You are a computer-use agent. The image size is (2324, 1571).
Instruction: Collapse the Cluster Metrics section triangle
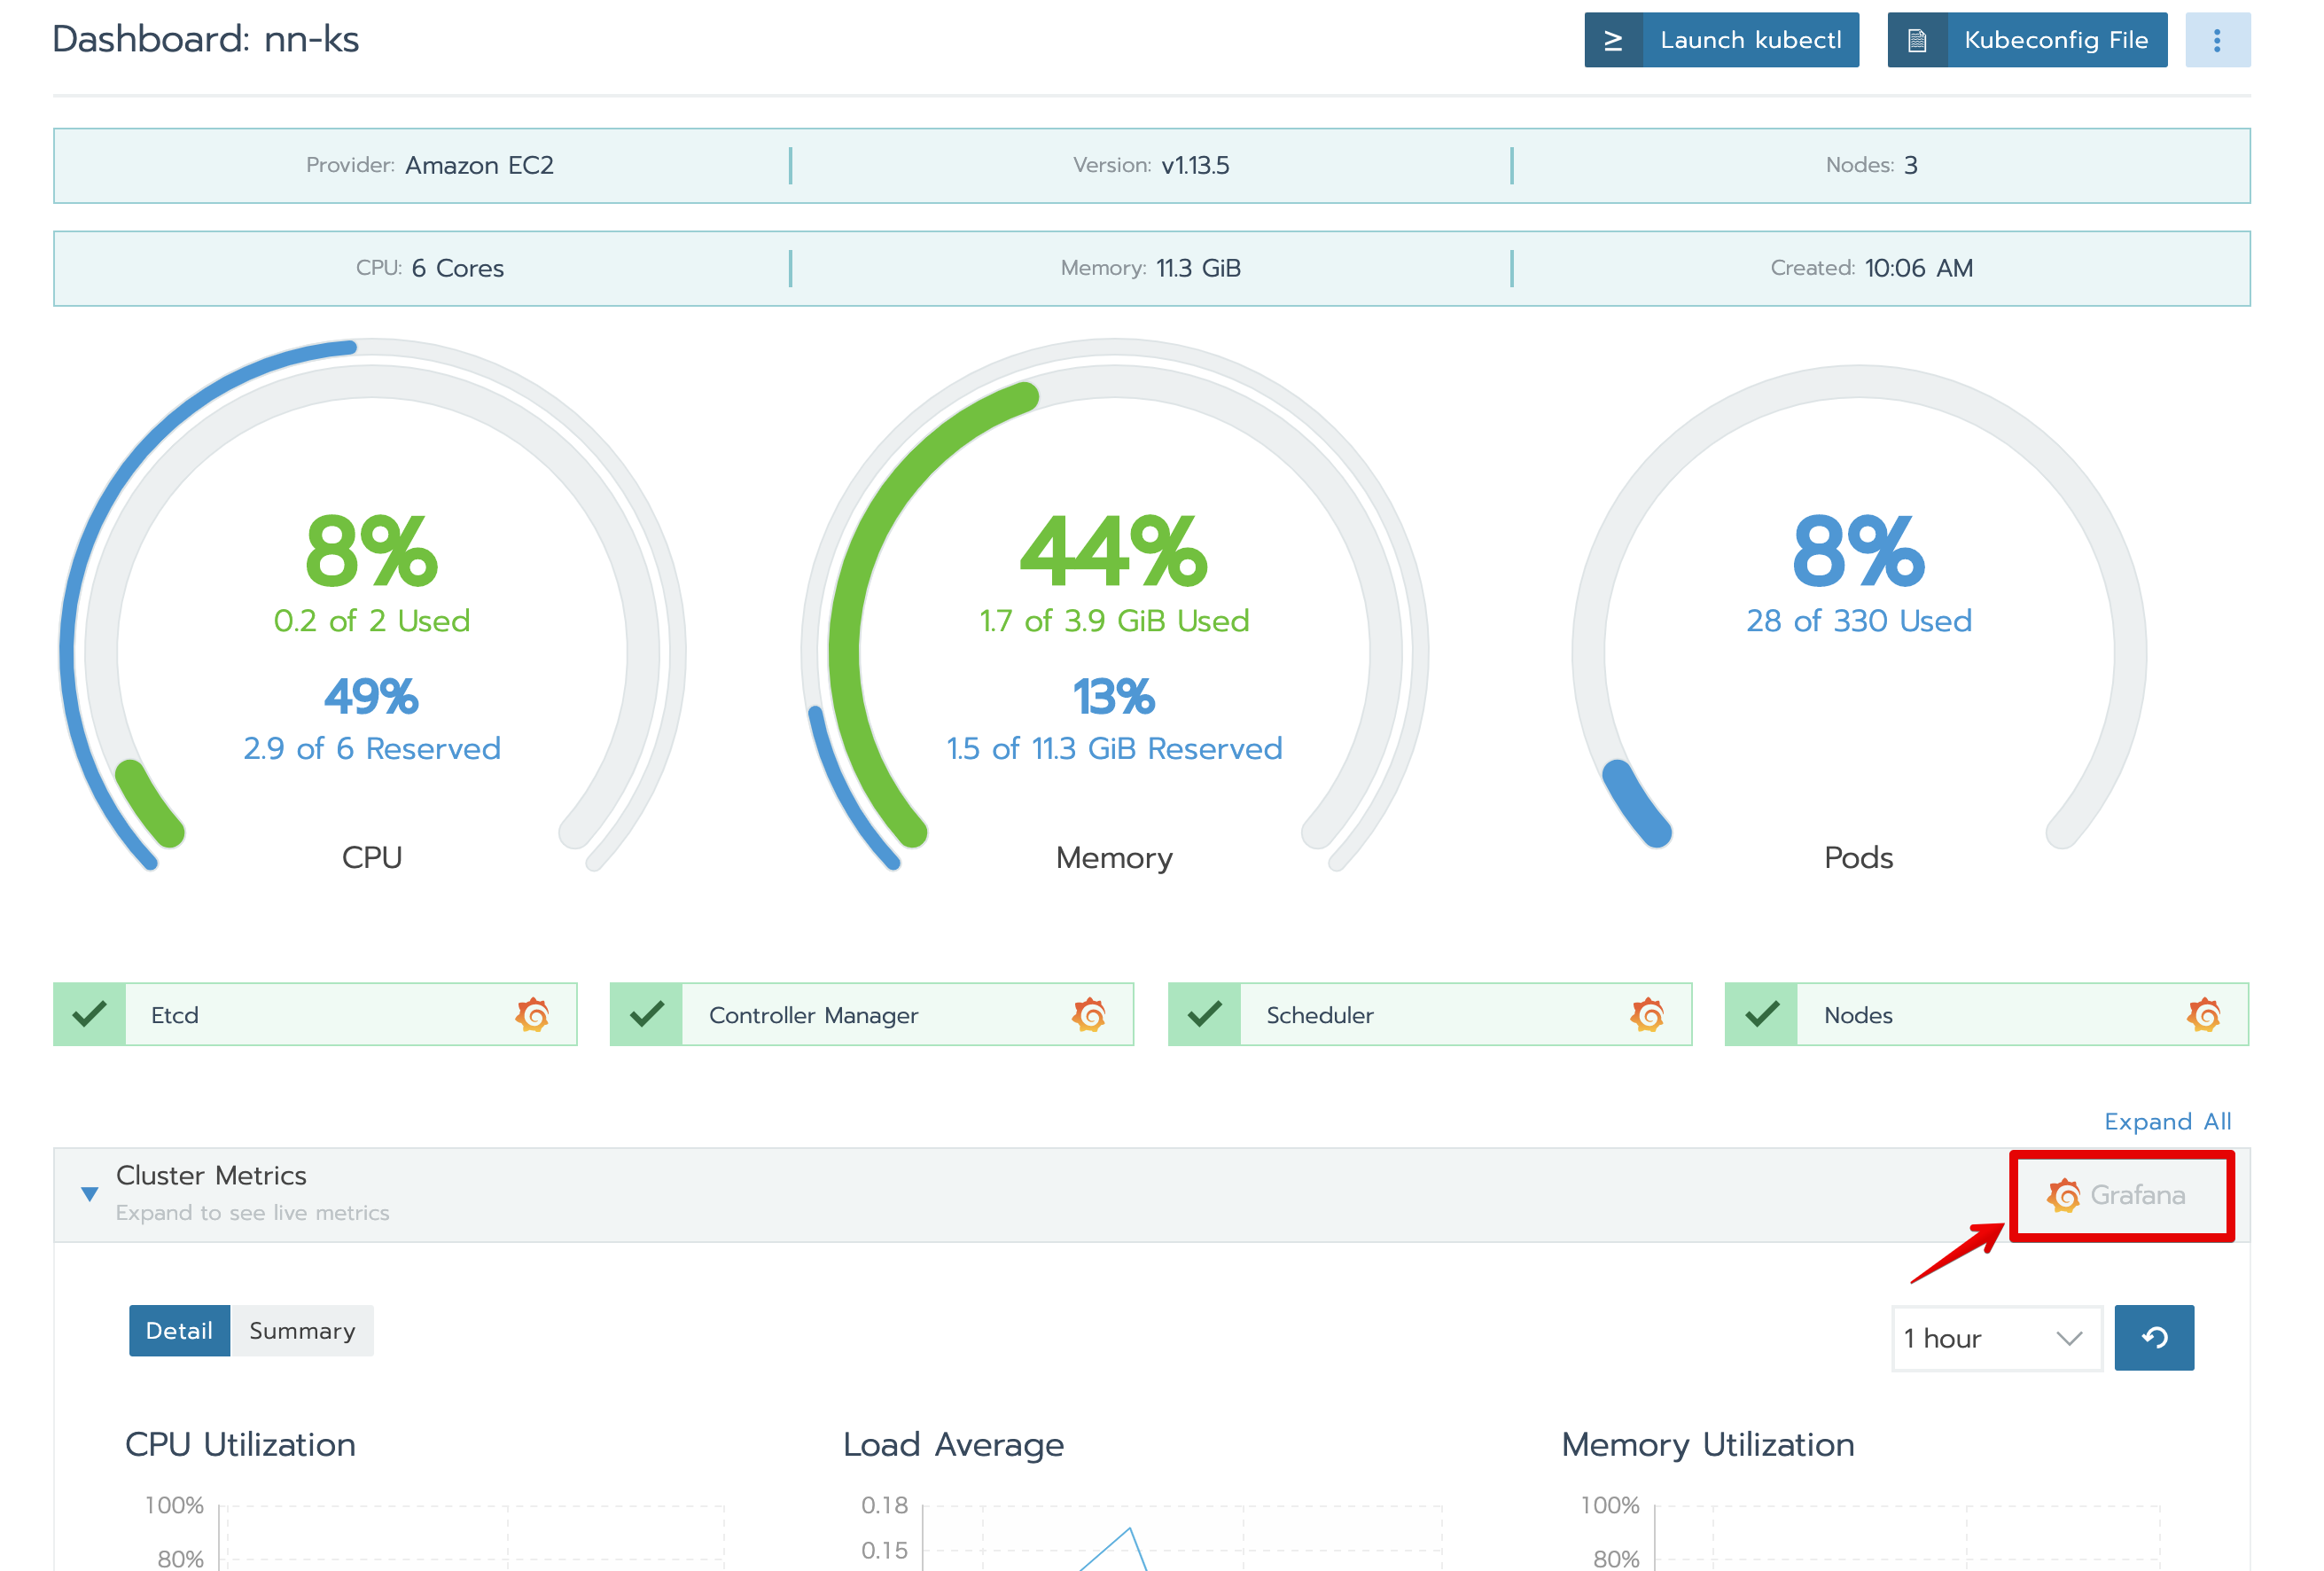click(x=90, y=1194)
